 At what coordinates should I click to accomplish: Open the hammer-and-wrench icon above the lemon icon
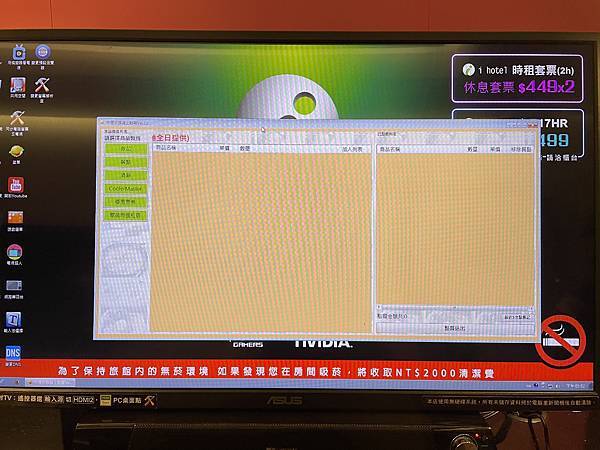(17, 118)
